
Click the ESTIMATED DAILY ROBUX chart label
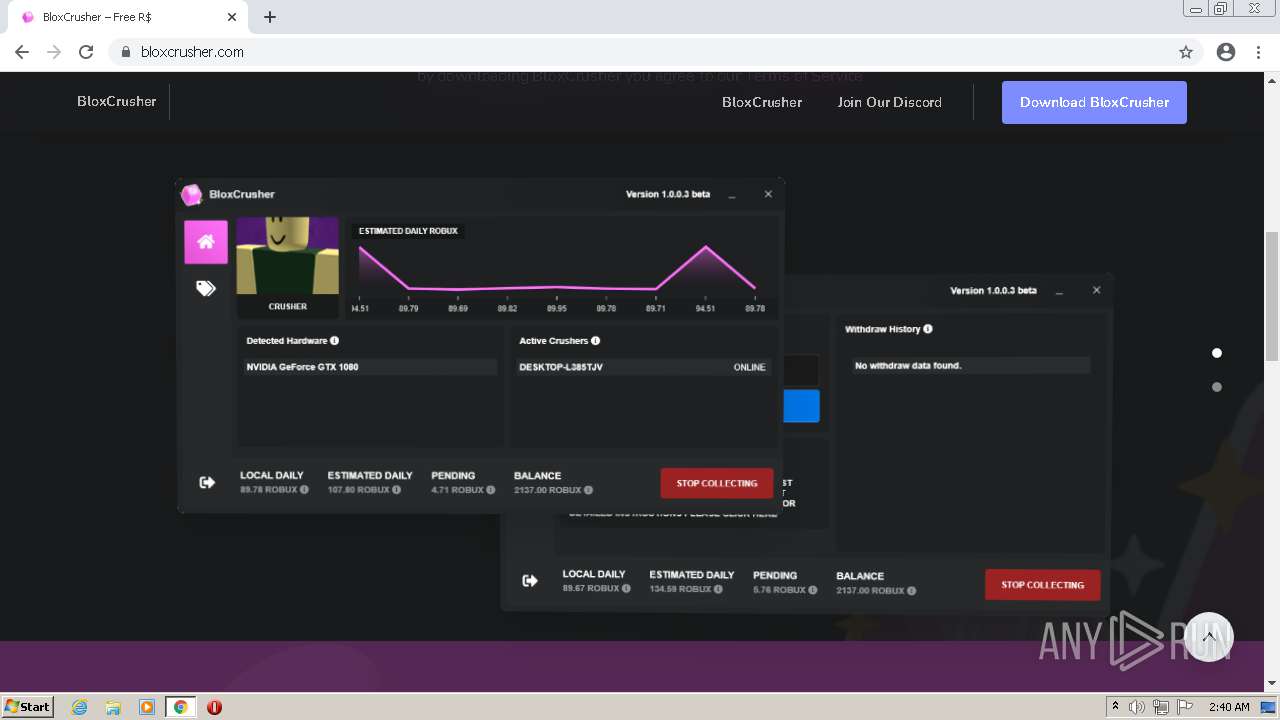tap(408, 231)
